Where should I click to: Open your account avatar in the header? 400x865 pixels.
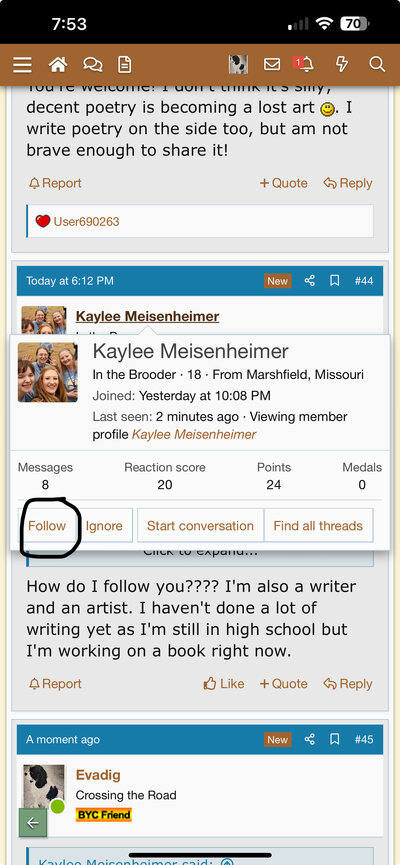(238, 65)
